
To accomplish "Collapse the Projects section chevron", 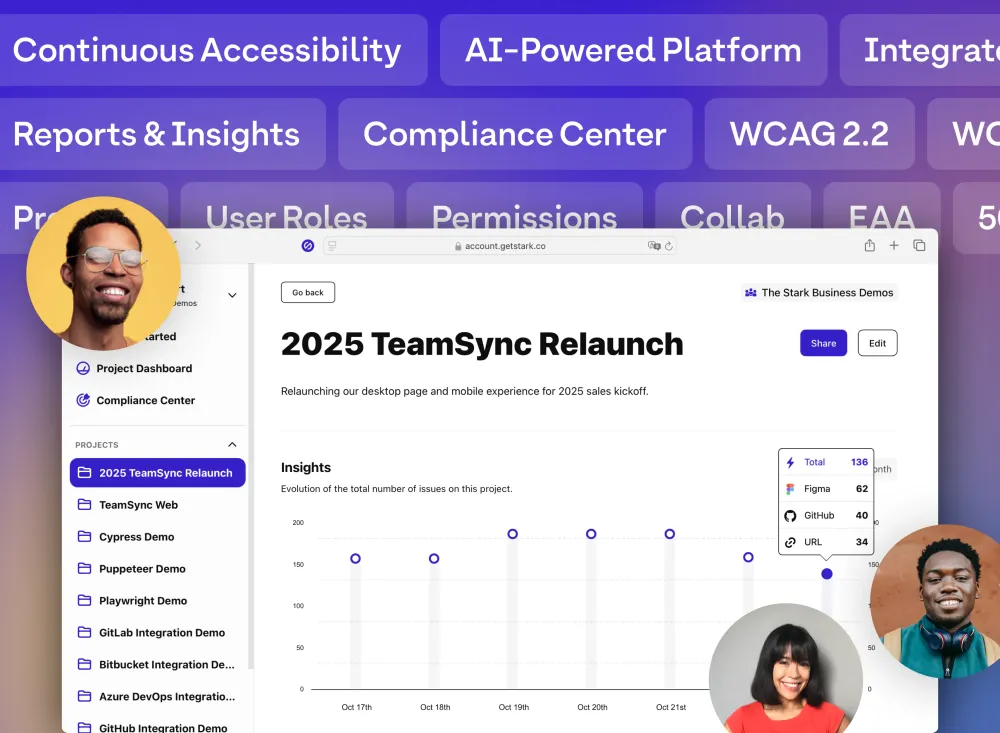I will click(x=232, y=445).
